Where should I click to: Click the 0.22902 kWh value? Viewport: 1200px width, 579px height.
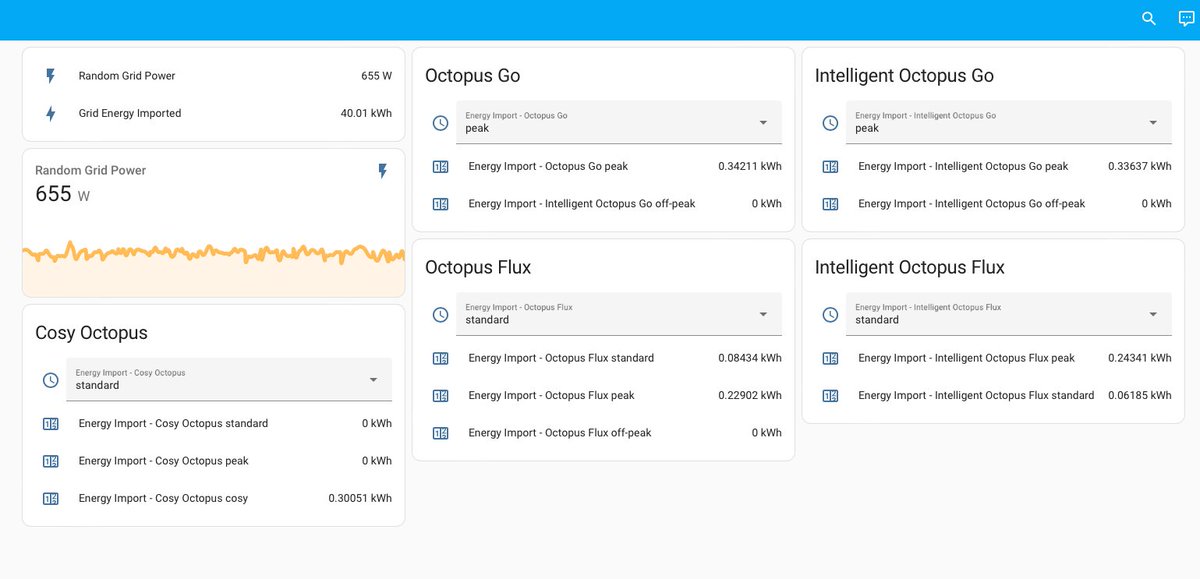750,396
